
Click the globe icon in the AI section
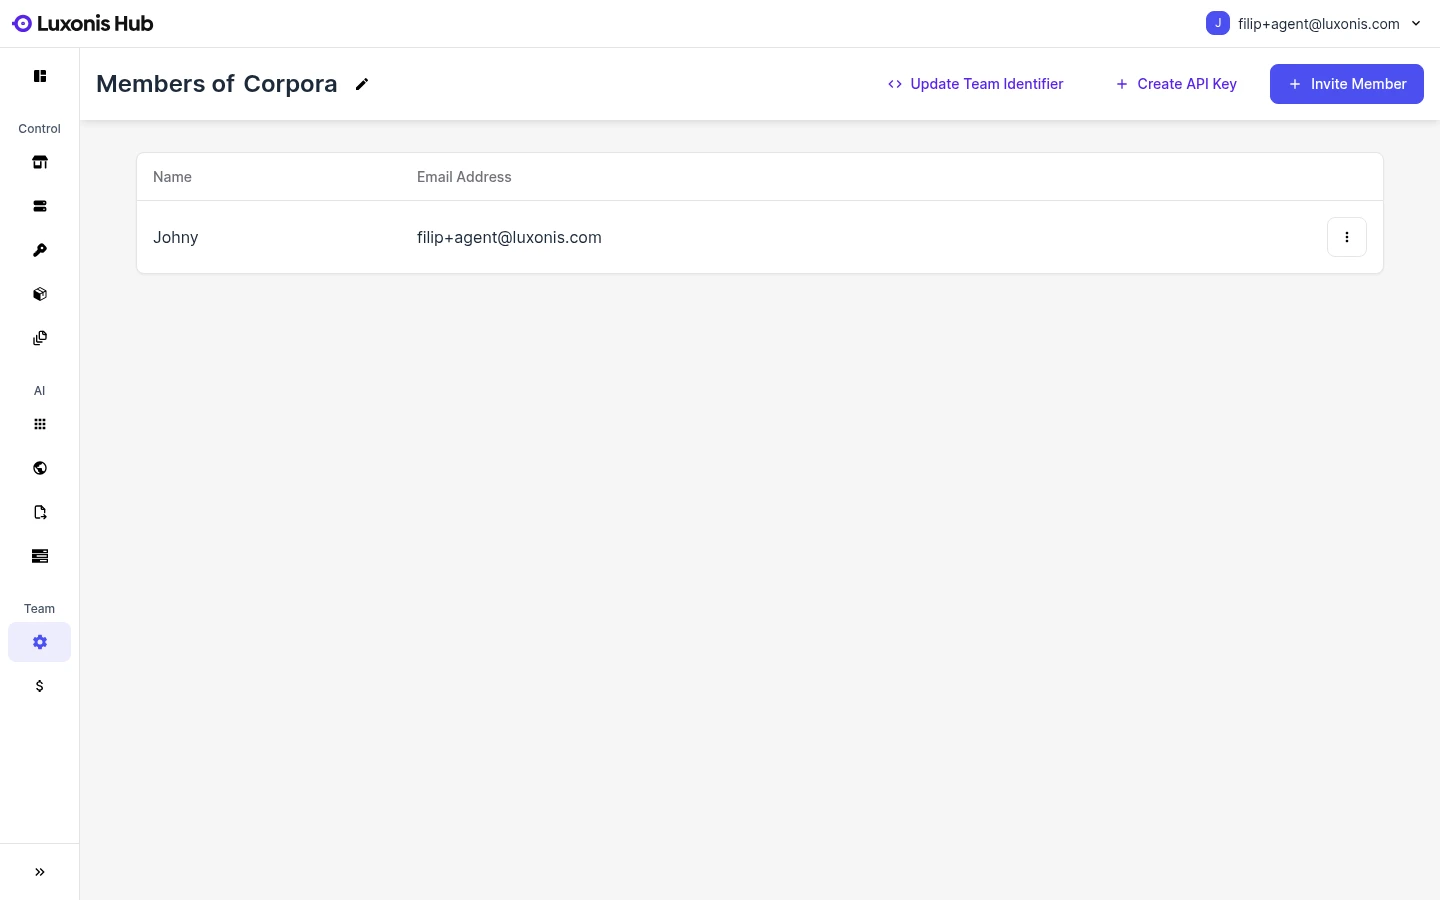[x=40, y=468]
